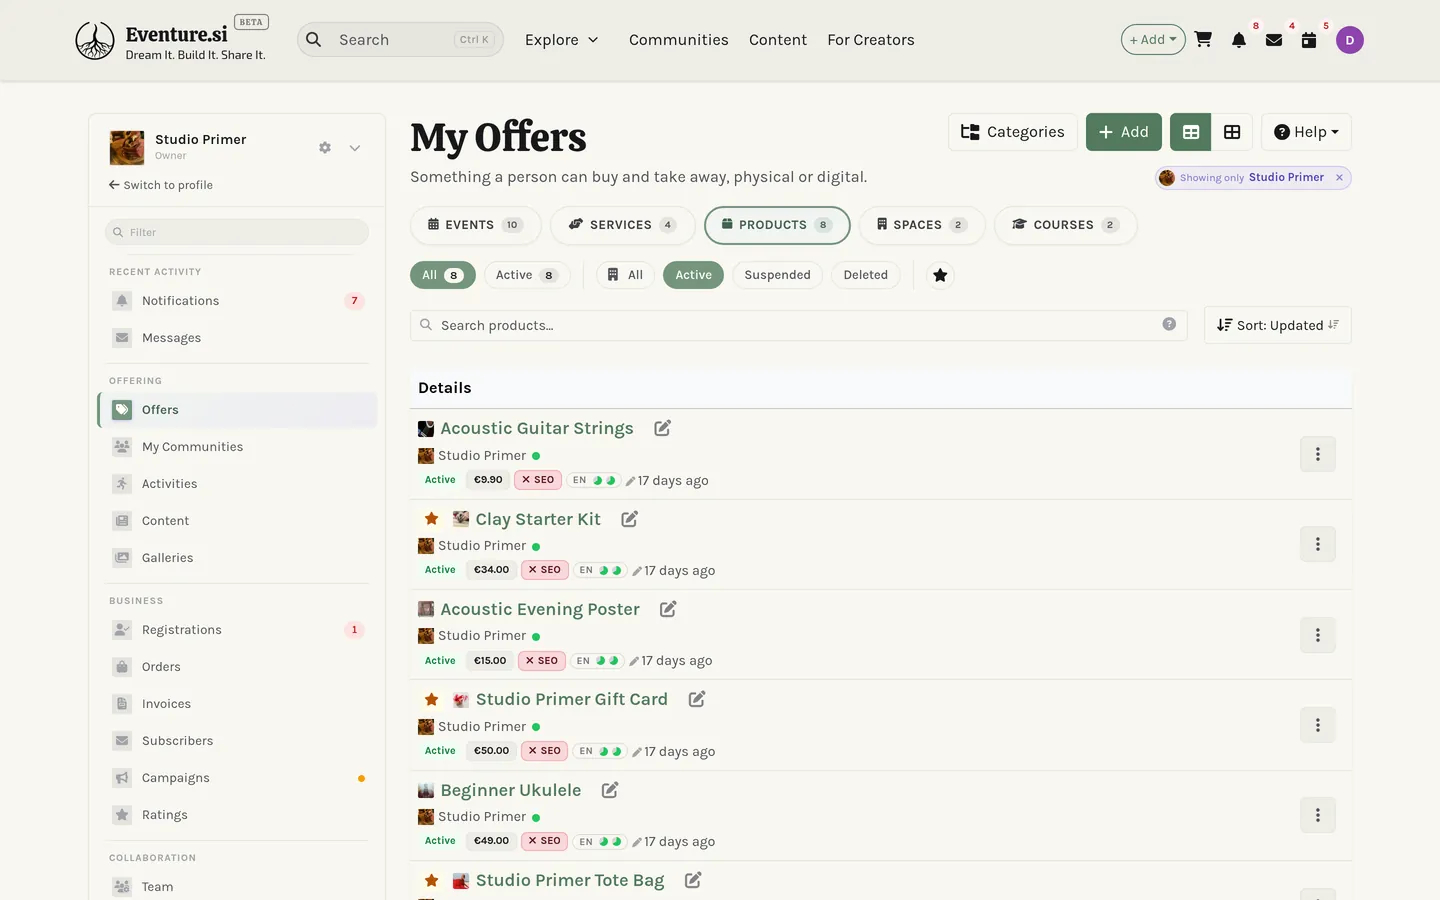This screenshot has height=900, width=1440.
Task: Edit the Studio Primer Gift Card product
Action: [697, 699]
